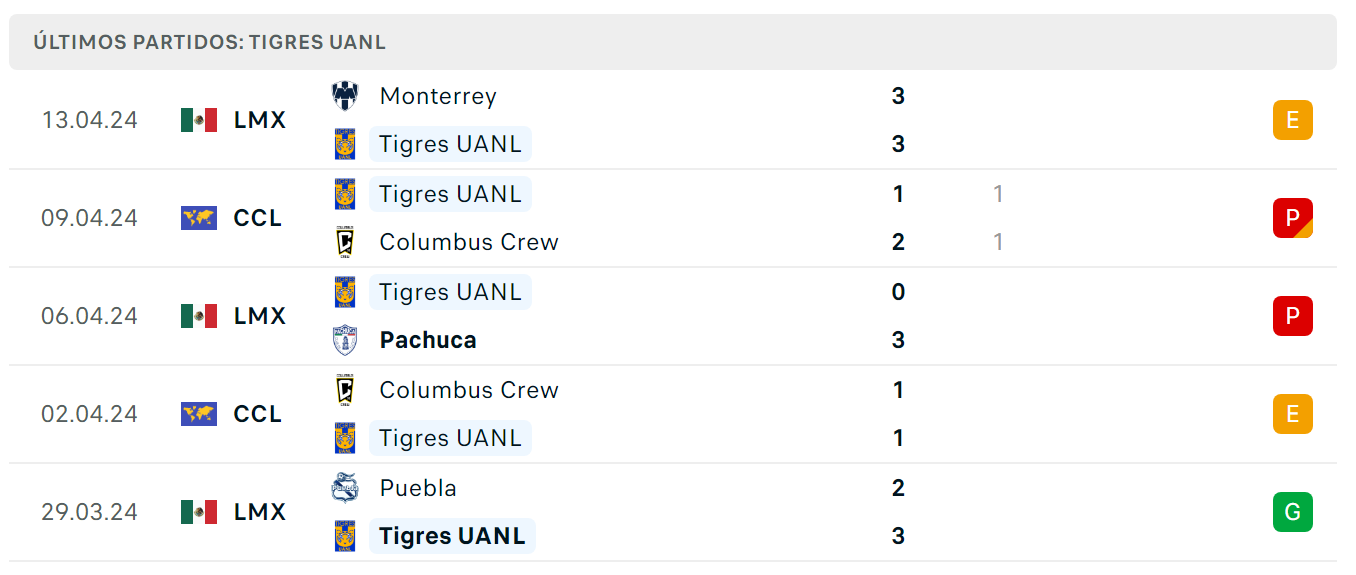The width and height of the screenshot is (1356, 575).
Task: Click the Pachuca club crest icon
Action: coord(345,340)
